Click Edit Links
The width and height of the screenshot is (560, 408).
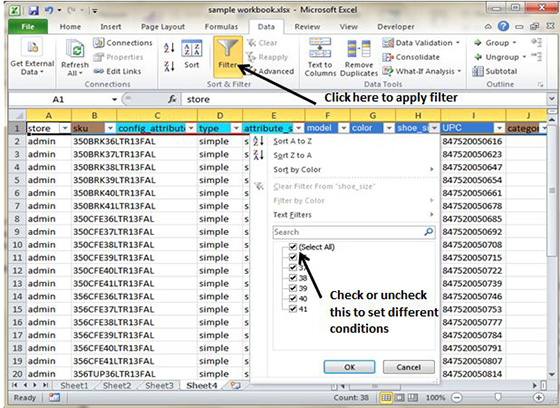pos(118,71)
